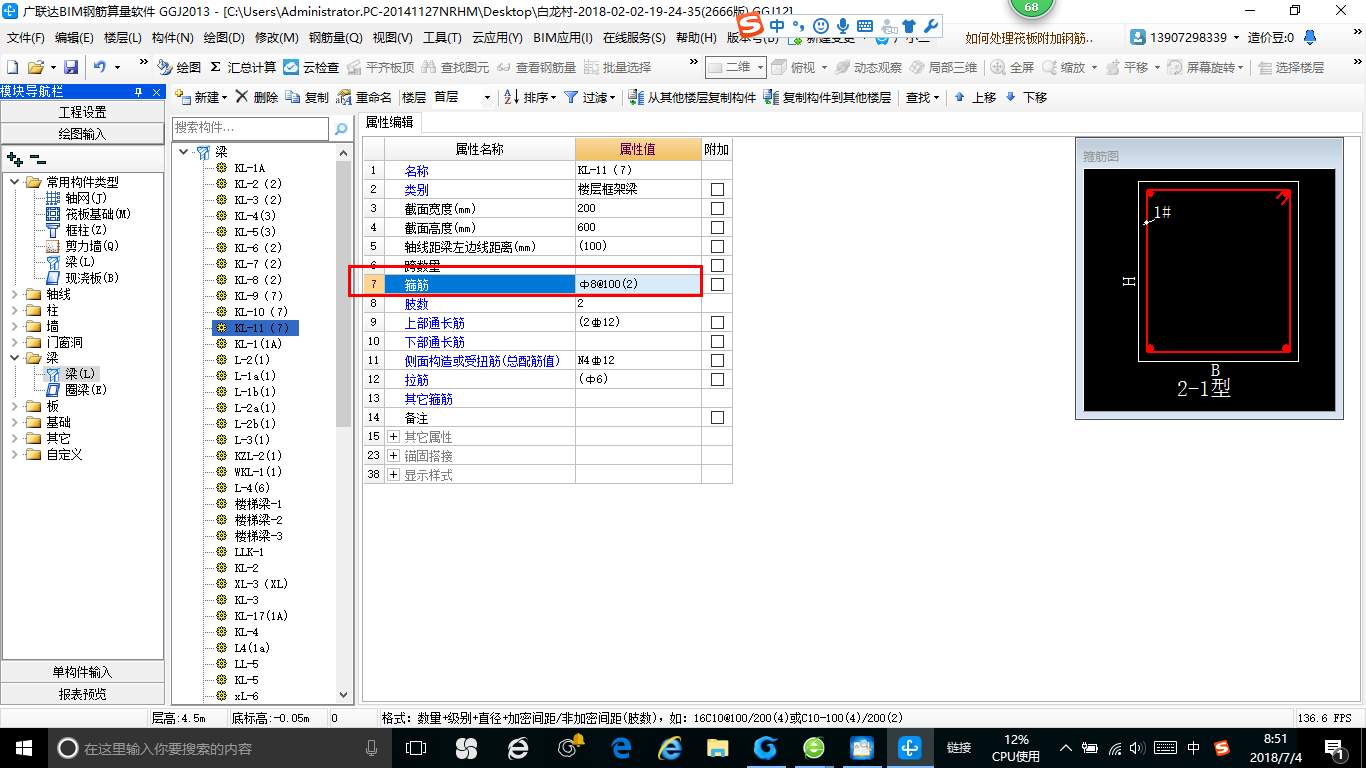
Task: Open File Explorer from taskbar
Action: (717, 747)
